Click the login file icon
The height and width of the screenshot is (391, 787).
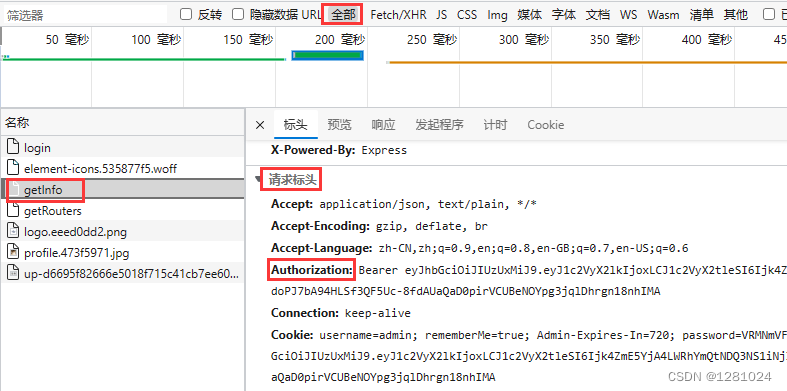click(14, 147)
